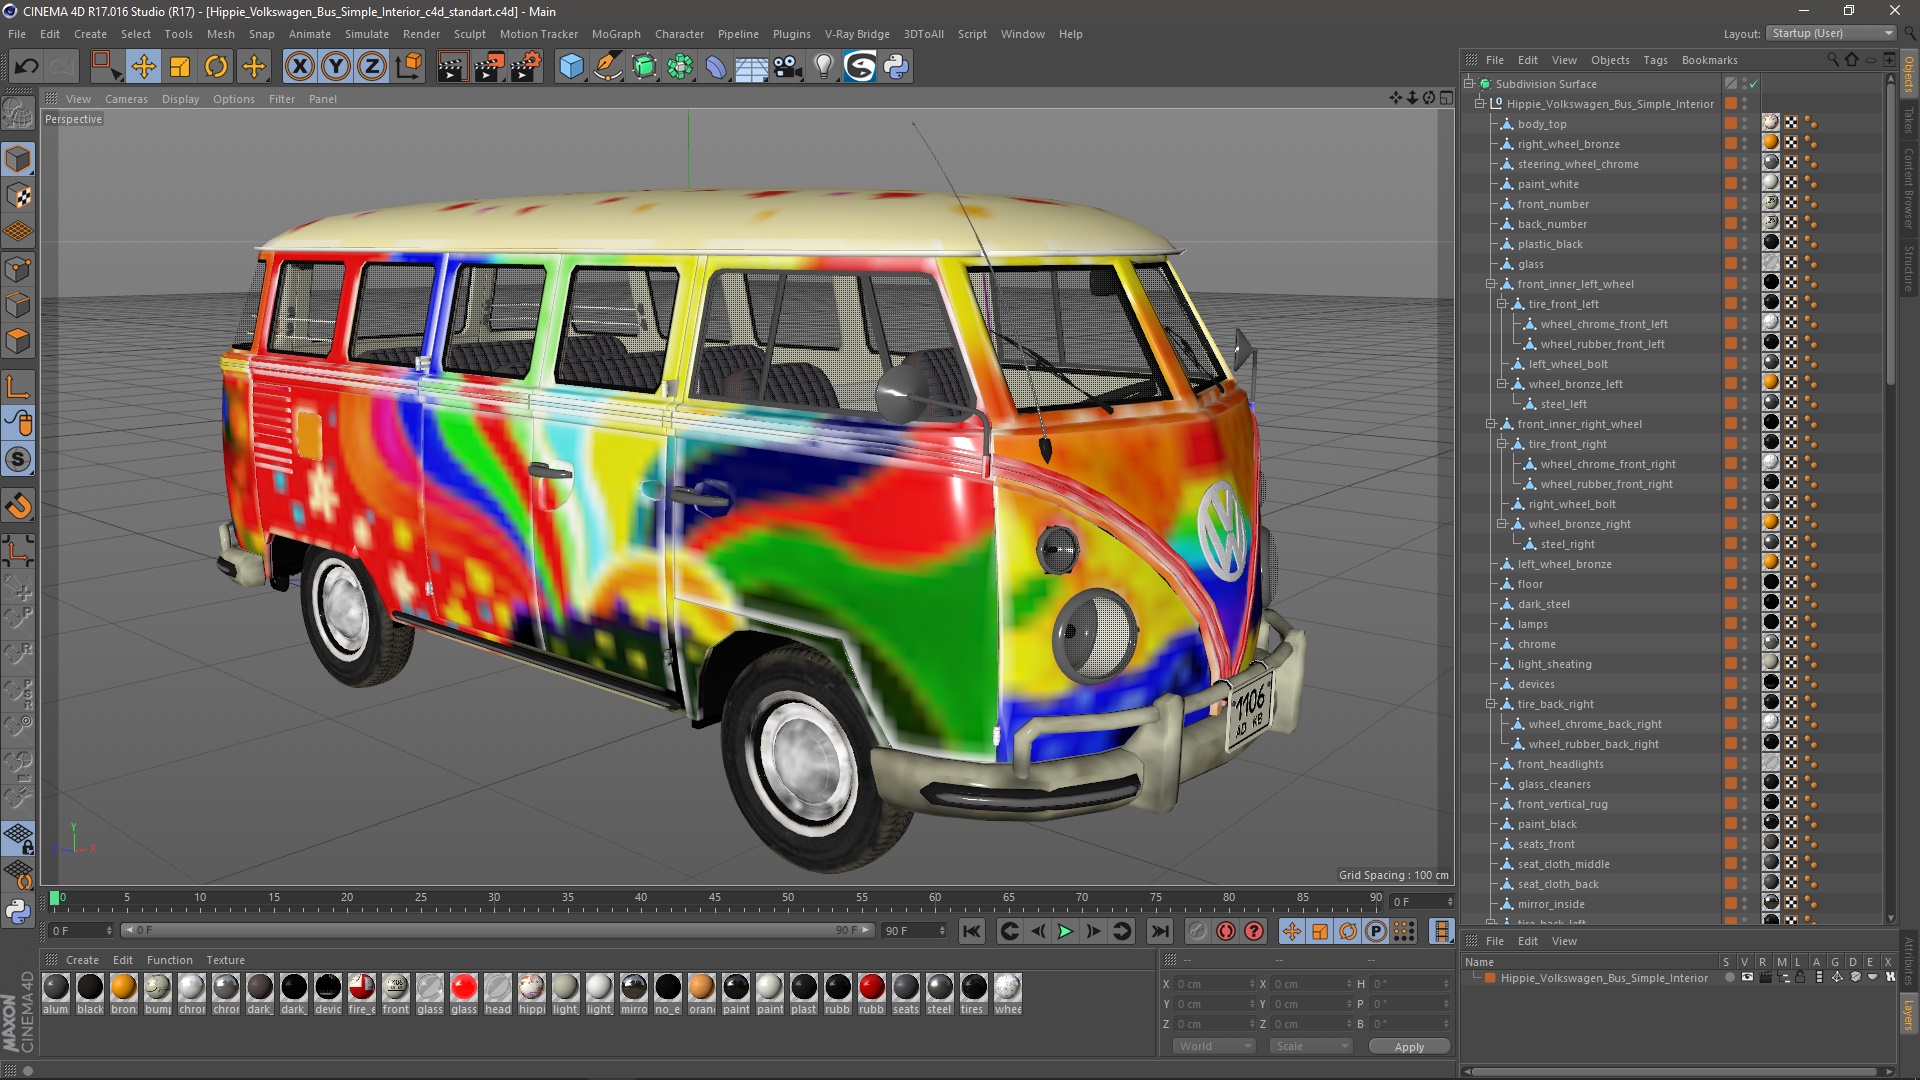Collapse front_inner_right_wheel tree node
Screen dimensions: 1920x1080
pyautogui.click(x=1491, y=424)
